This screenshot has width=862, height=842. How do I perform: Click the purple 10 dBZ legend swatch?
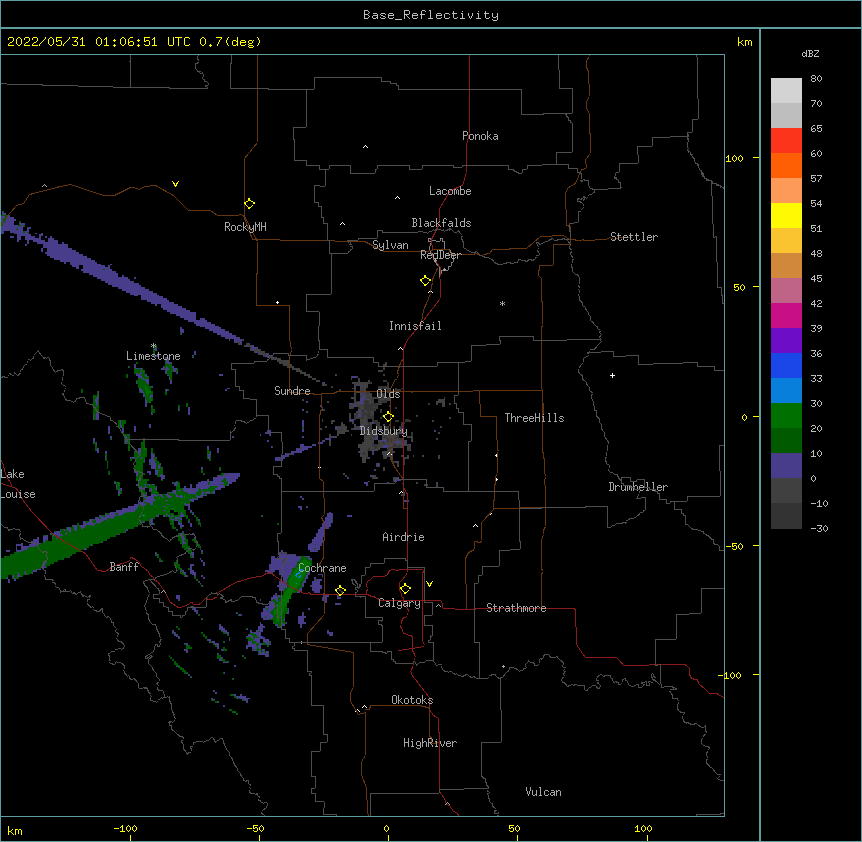(786, 466)
